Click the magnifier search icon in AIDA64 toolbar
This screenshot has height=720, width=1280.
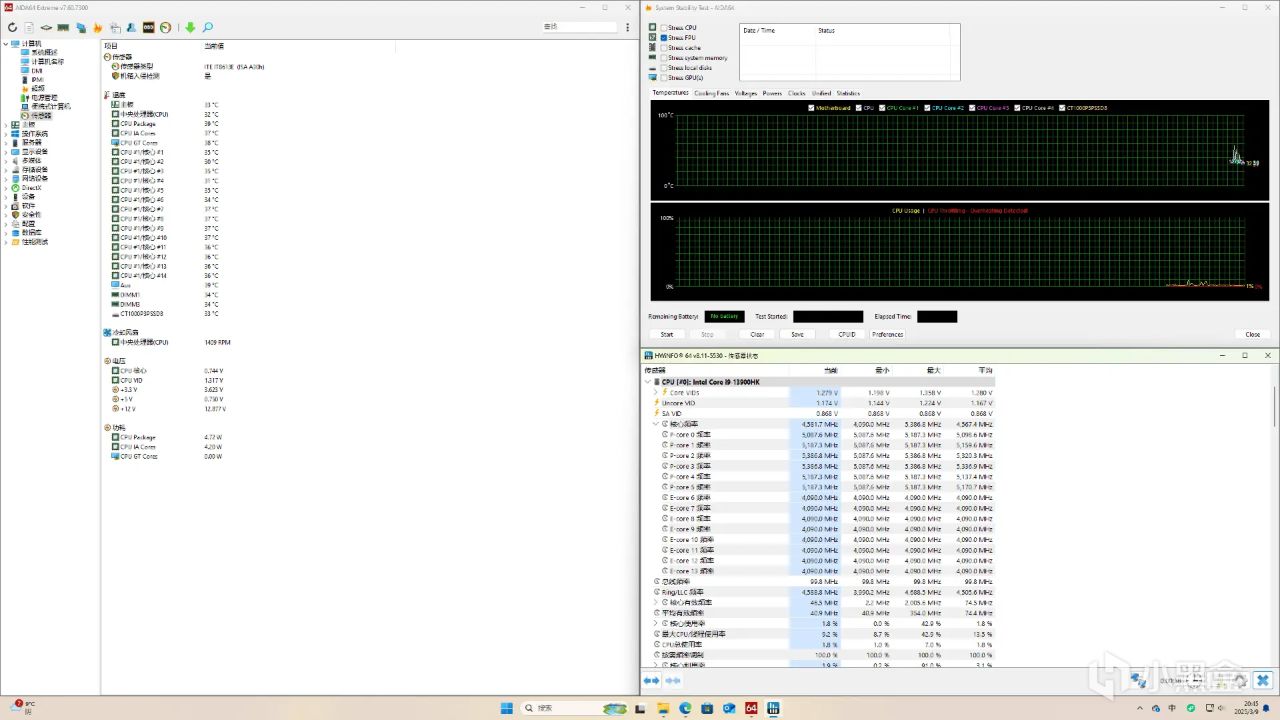(208, 27)
